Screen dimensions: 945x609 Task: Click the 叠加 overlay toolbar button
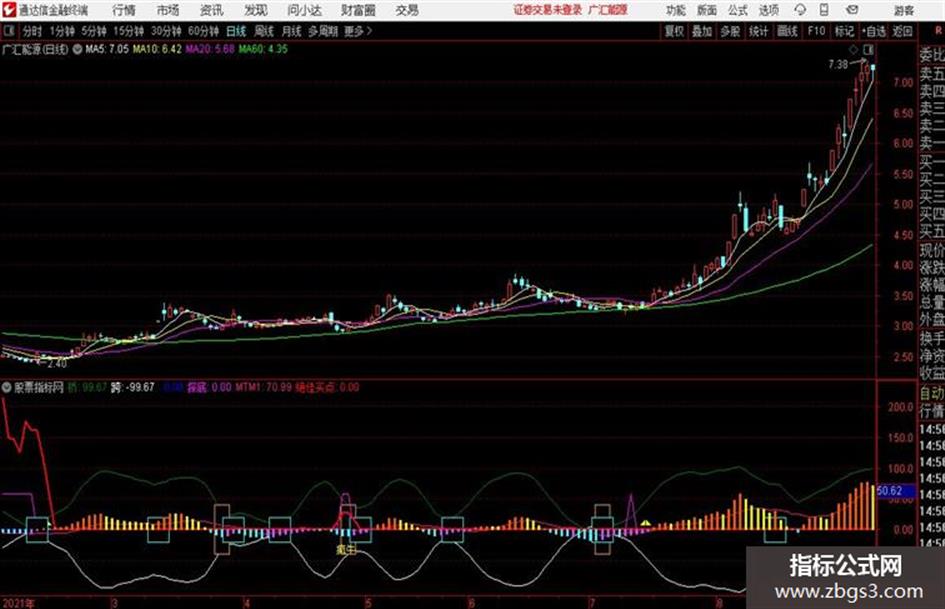(702, 31)
